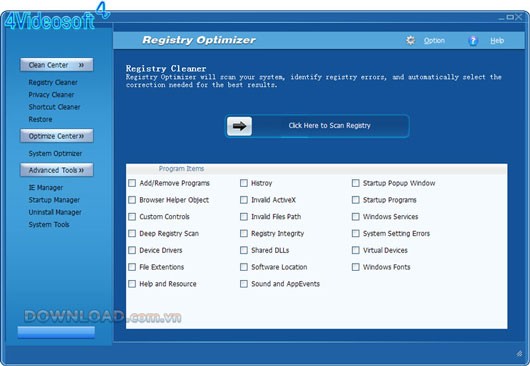530x366 pixels.
Task: Click the resize grip icon in the bottom corner
Action: [x=519, y=353]
